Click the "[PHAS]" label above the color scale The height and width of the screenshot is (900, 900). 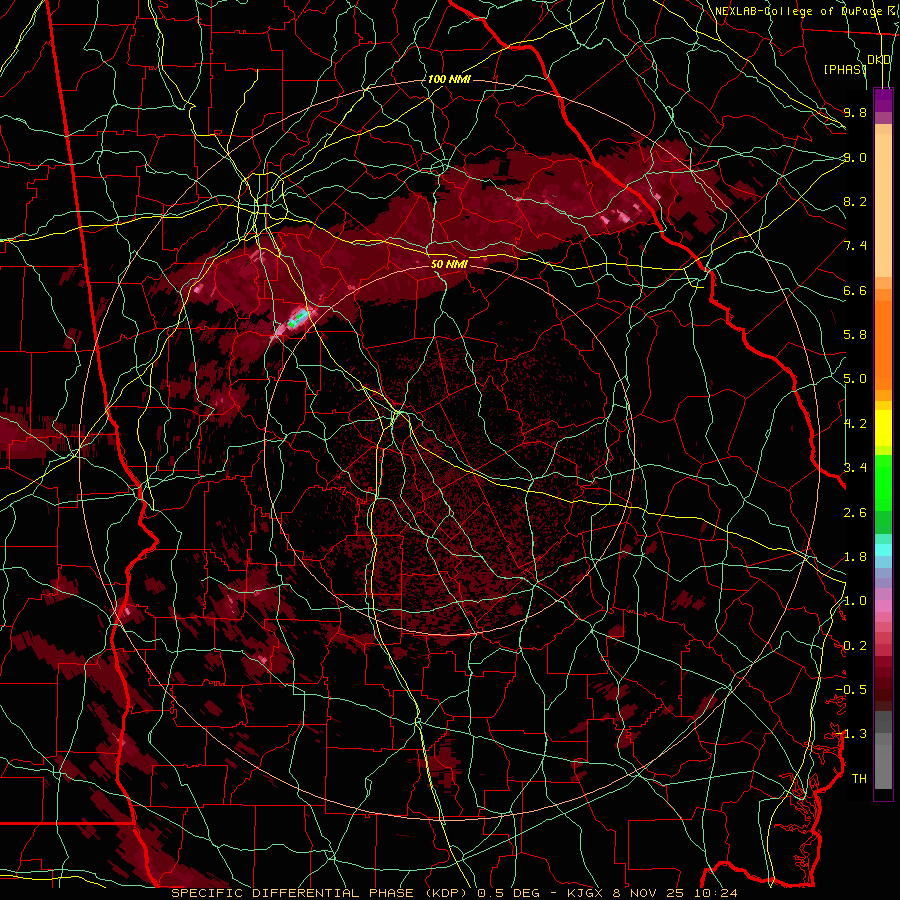pos(844,69)
